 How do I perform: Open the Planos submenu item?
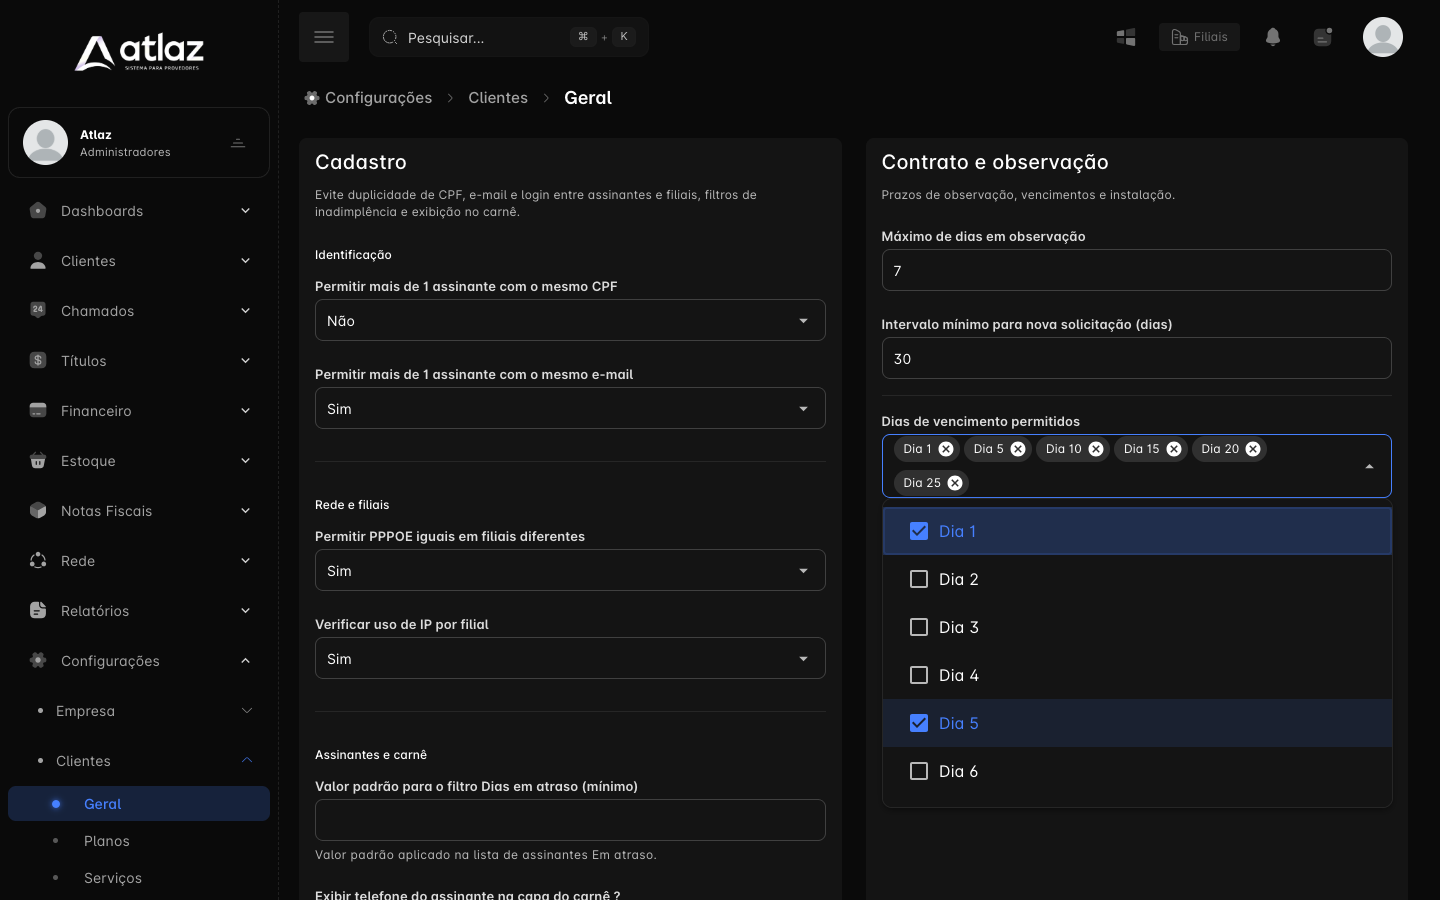pyautogui.click(x=139, y=841)
